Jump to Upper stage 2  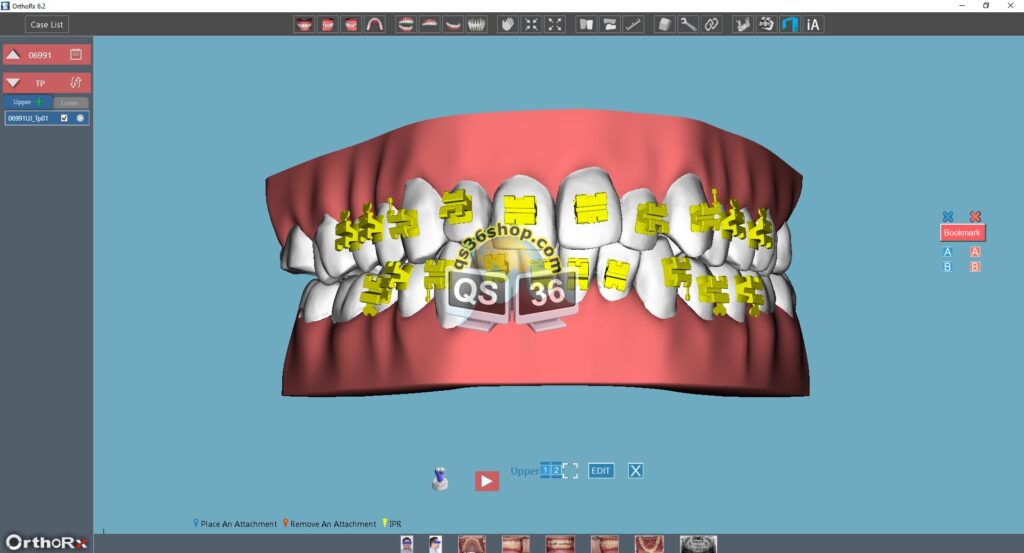556,470
